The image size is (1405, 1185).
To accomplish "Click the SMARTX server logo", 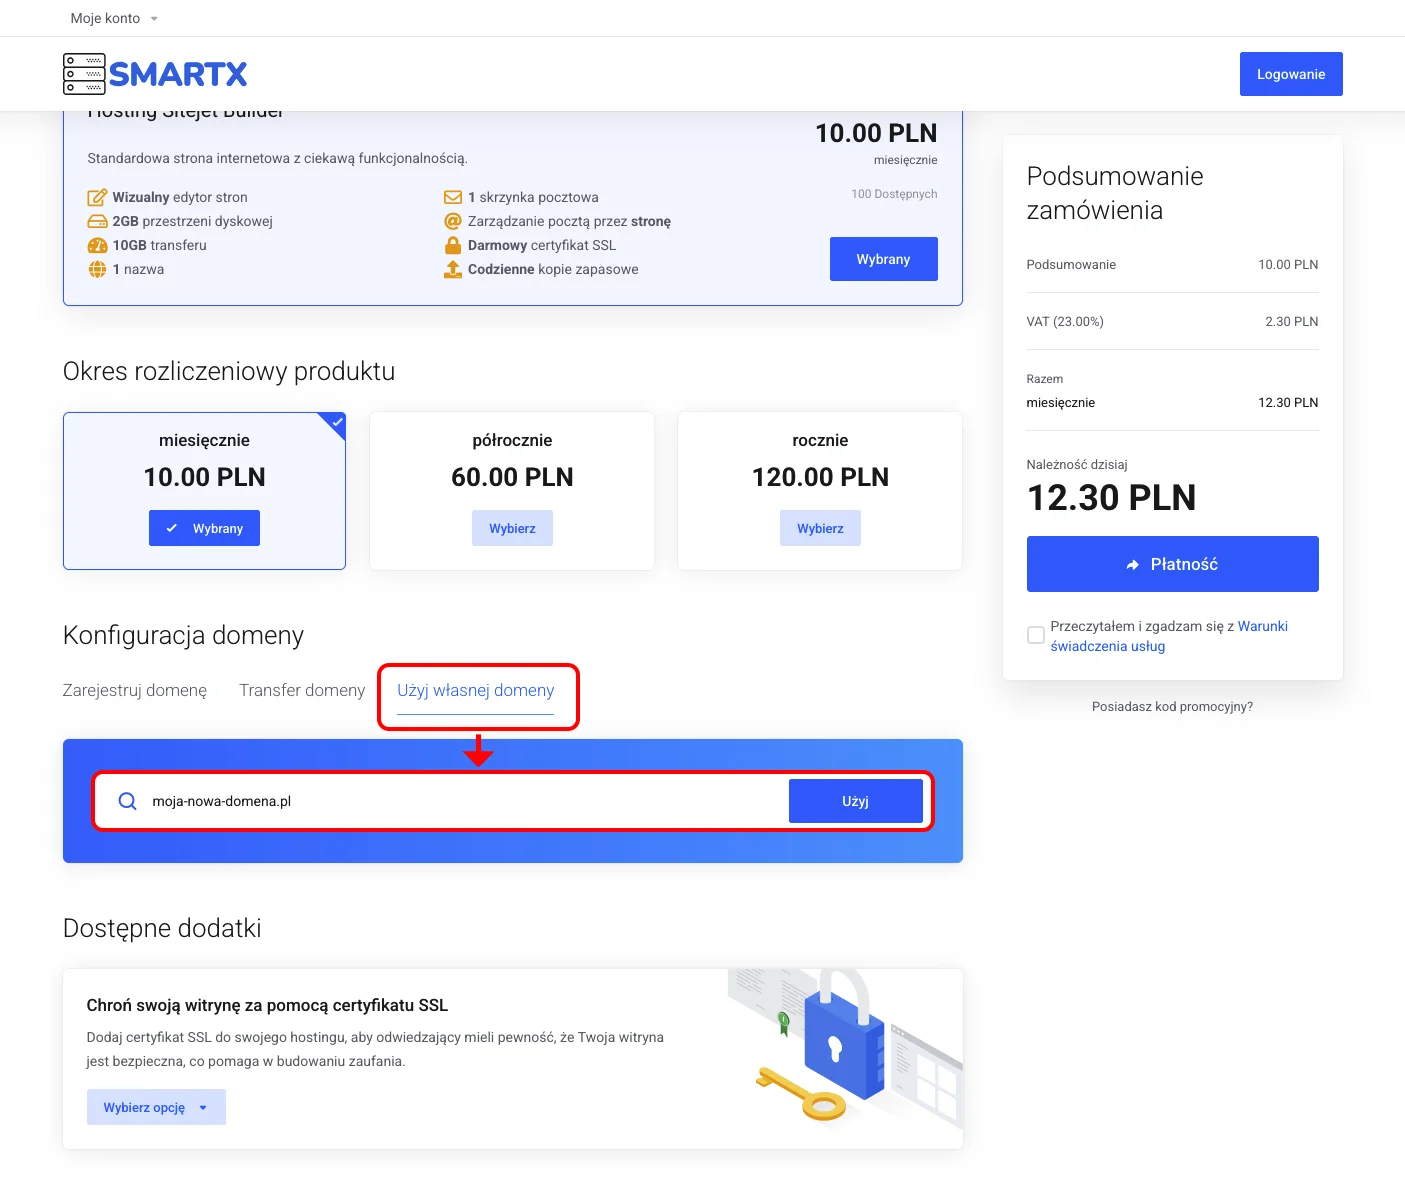I will click(x=155, y=74).
